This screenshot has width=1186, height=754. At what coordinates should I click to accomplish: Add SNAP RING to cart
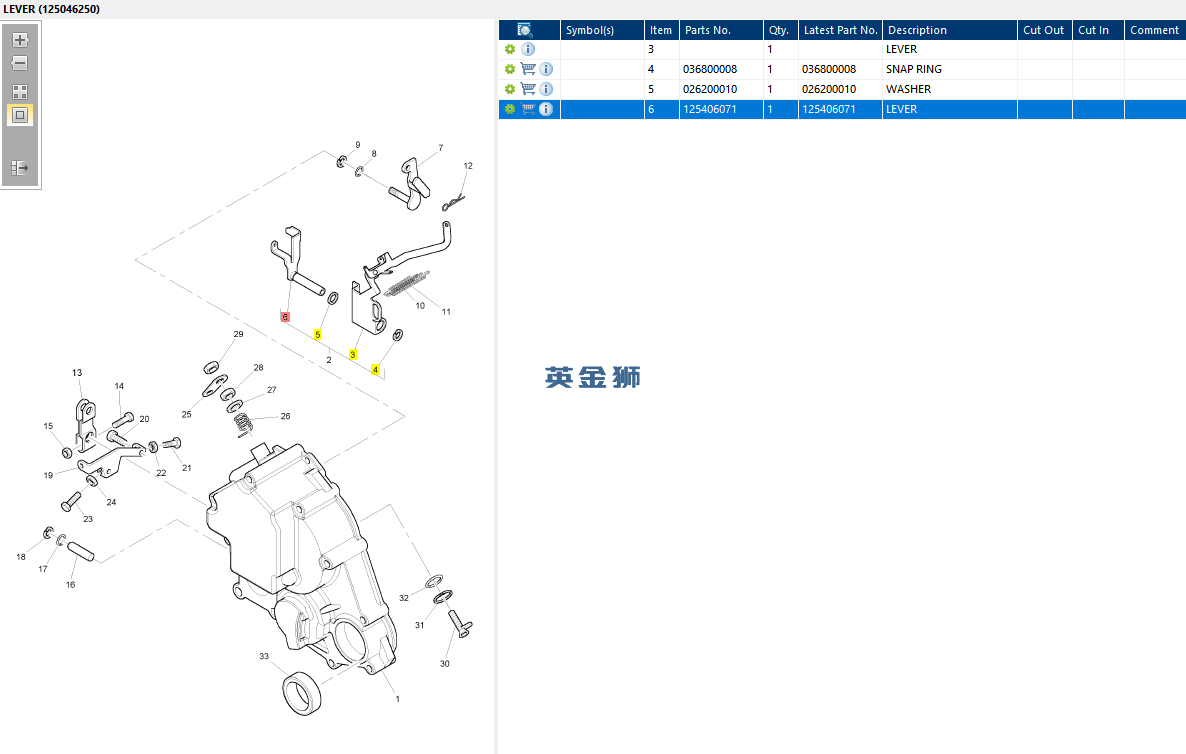click(x=528, y=69)
